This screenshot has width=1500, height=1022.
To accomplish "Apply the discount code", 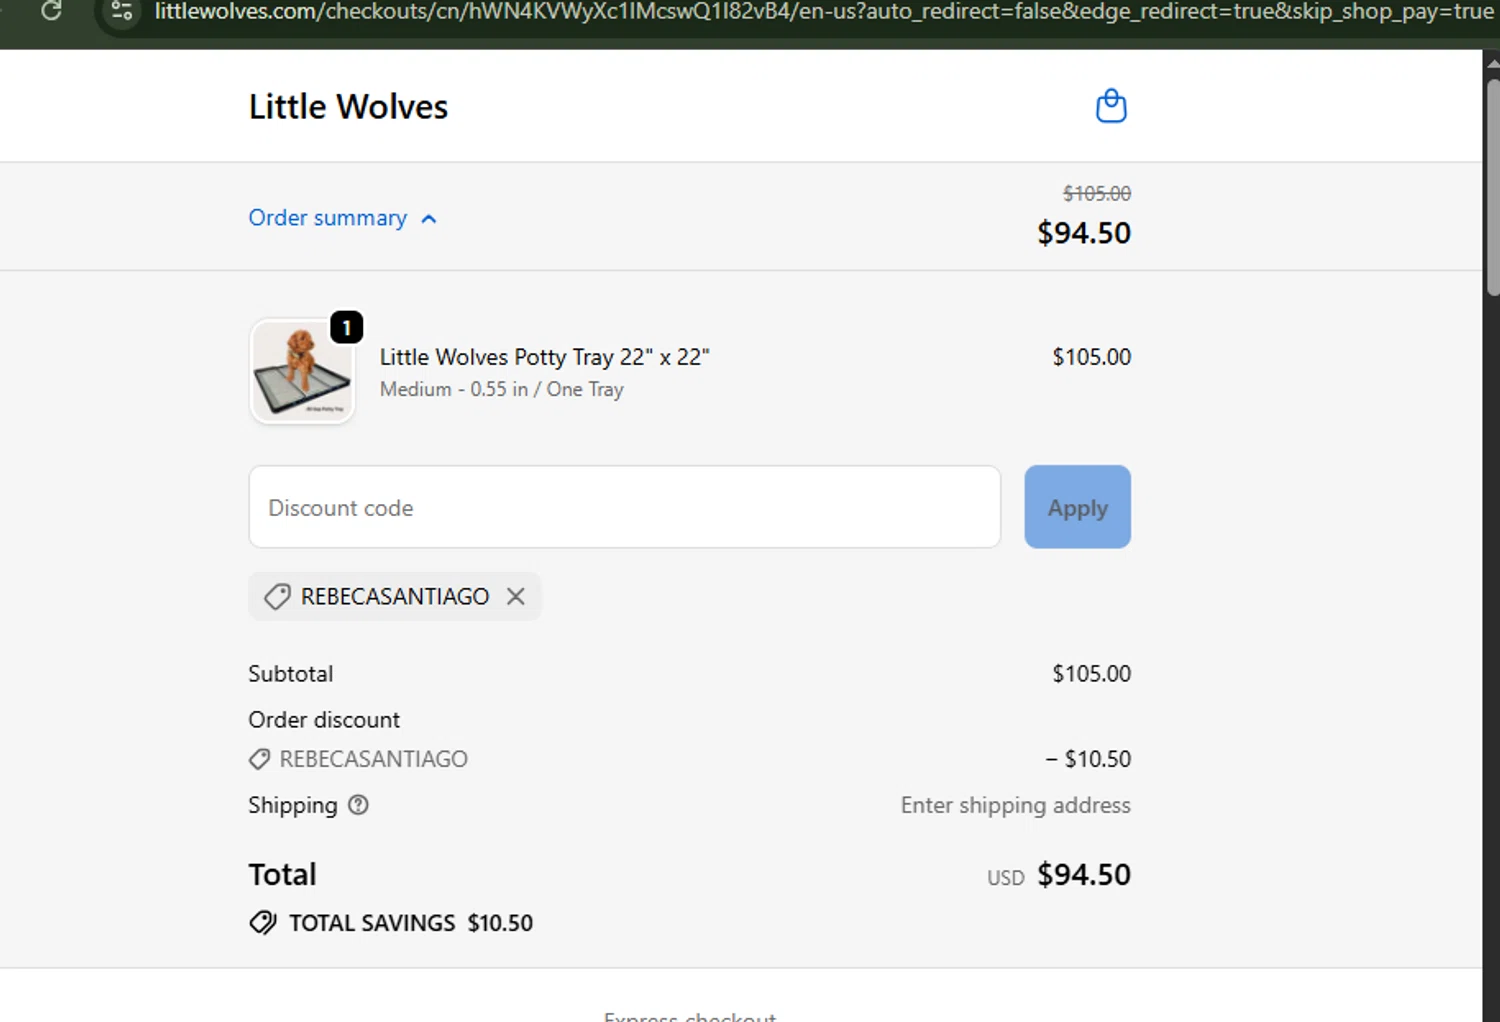I will (1077, 507).
